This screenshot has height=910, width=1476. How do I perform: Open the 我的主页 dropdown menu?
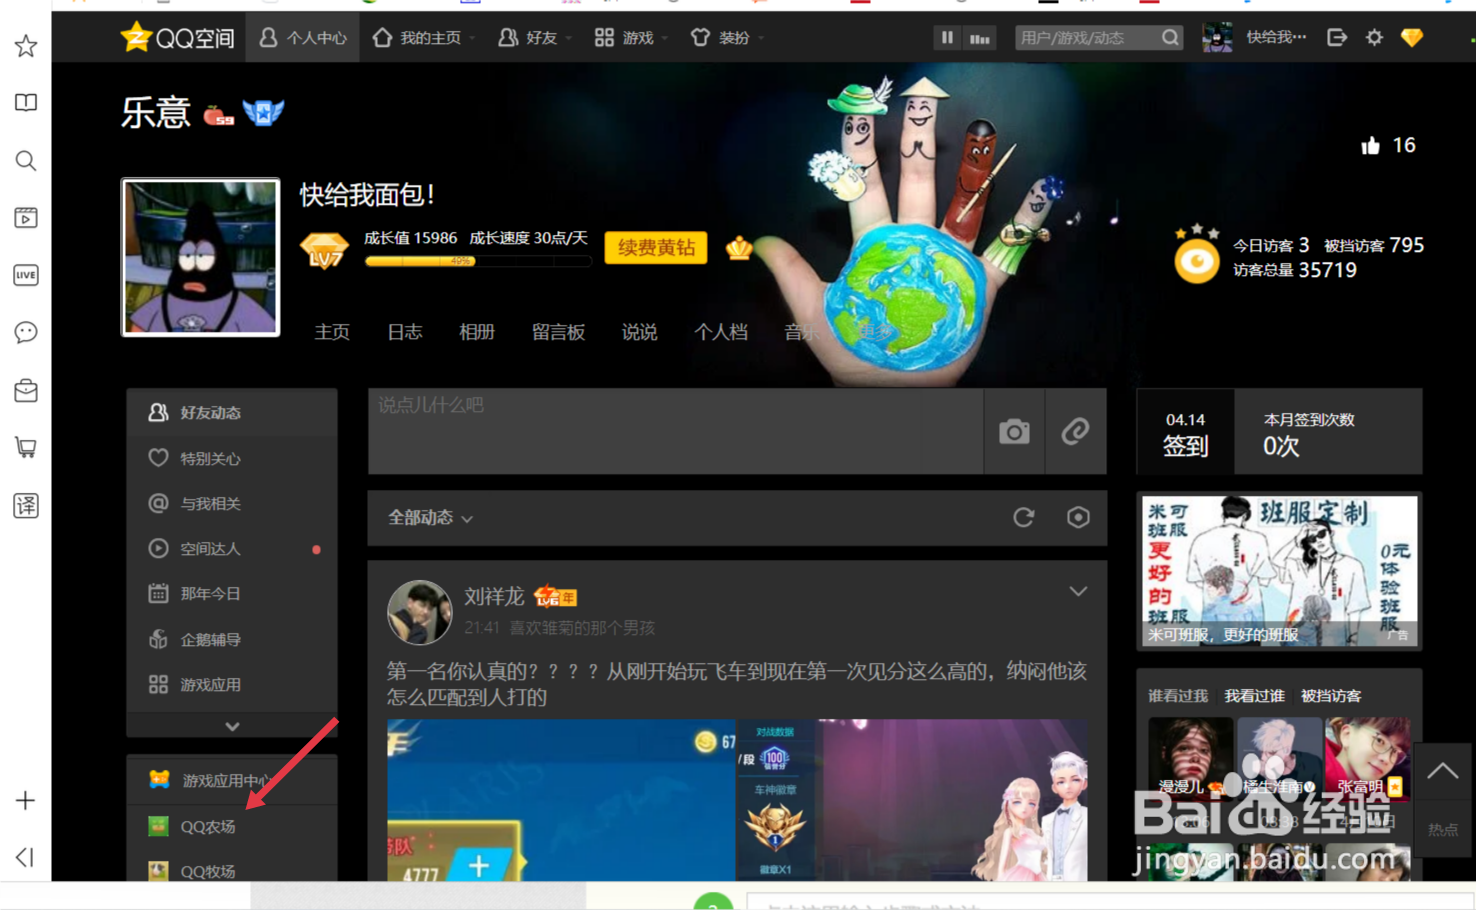(x=424, y=38)
